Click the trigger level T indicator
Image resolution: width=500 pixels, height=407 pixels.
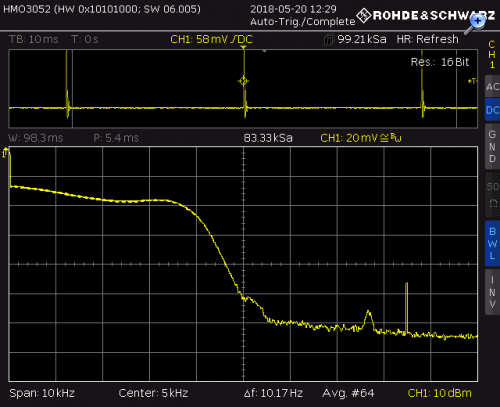tap(472, 81)
